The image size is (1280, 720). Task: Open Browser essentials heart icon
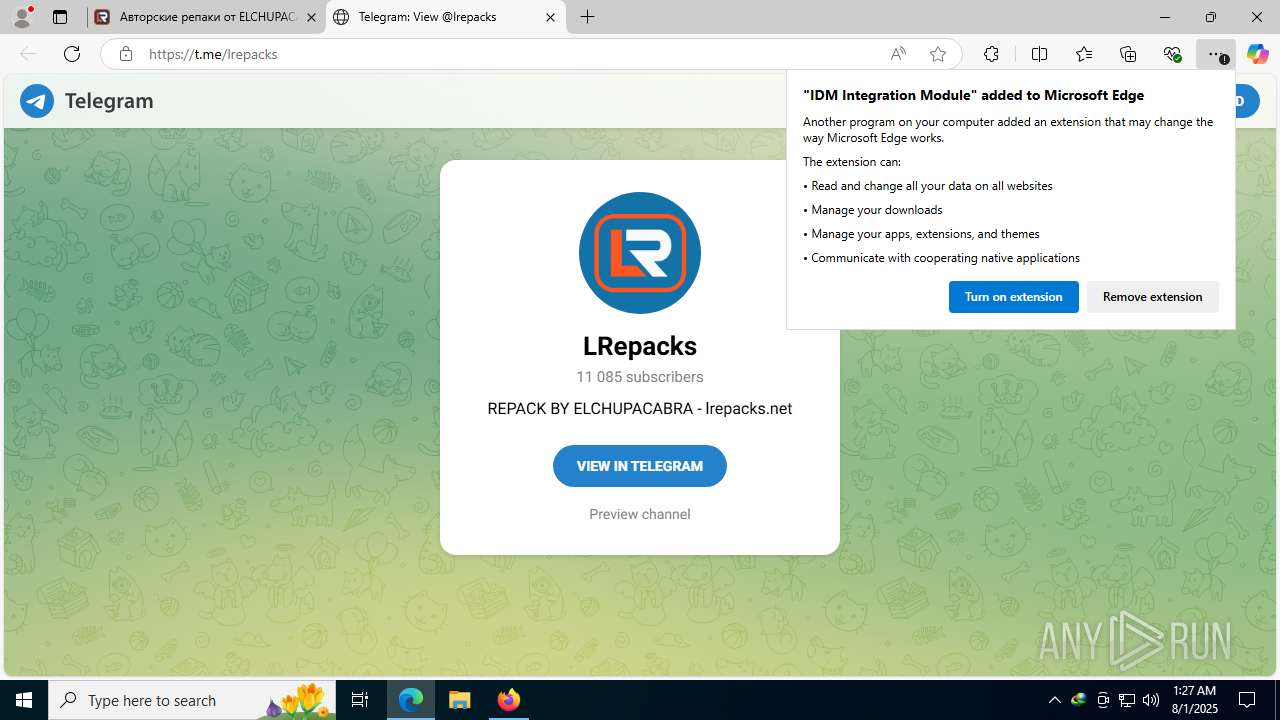pos(1172,54)
